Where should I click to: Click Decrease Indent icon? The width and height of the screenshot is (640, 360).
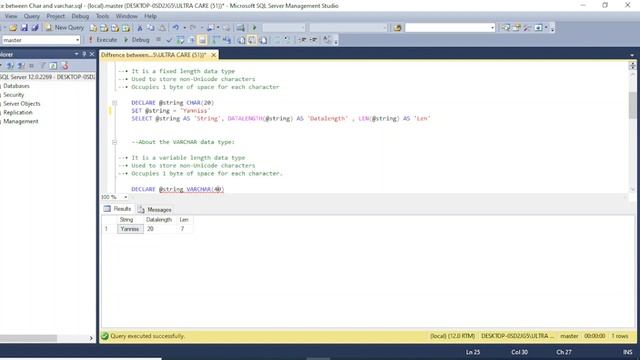[x=303, y=40]
